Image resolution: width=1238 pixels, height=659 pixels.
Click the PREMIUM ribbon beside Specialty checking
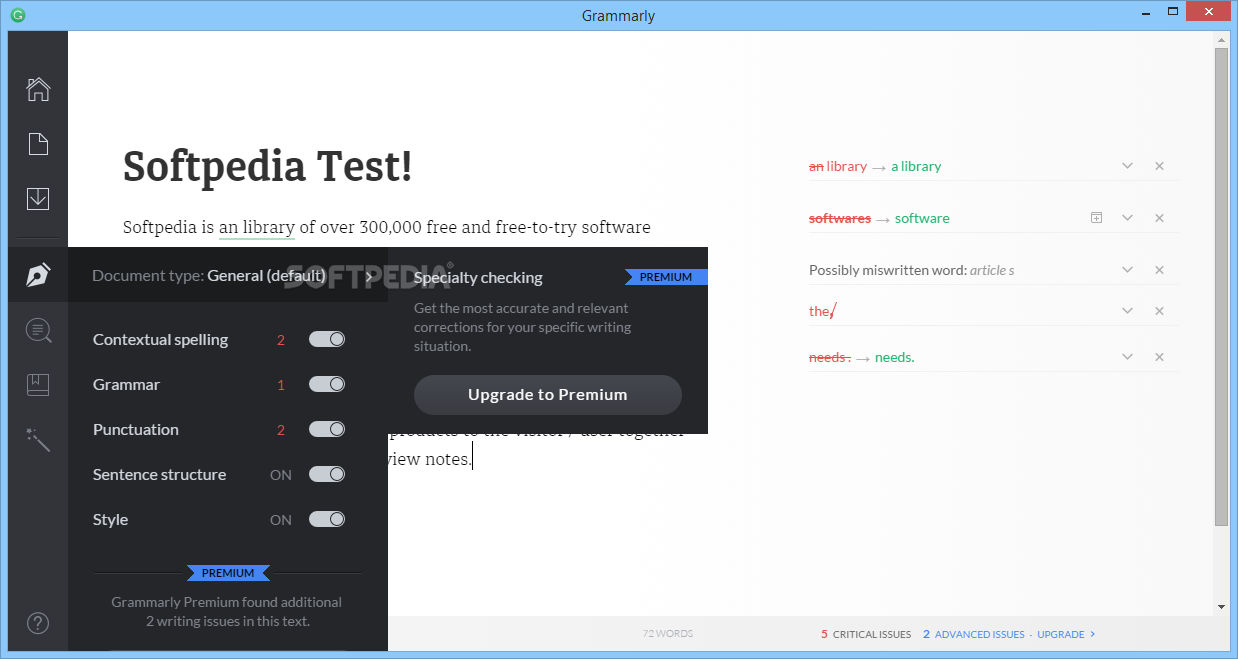pyautogui.click(x=666, y=277)
